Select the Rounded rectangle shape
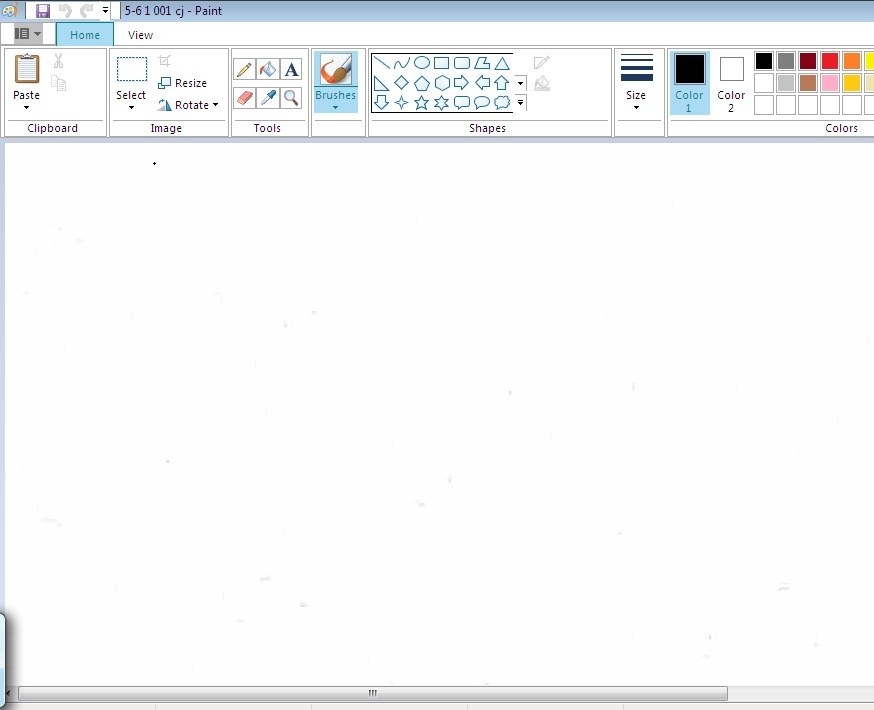The image size is (874, 710). (x=462, y=62)
